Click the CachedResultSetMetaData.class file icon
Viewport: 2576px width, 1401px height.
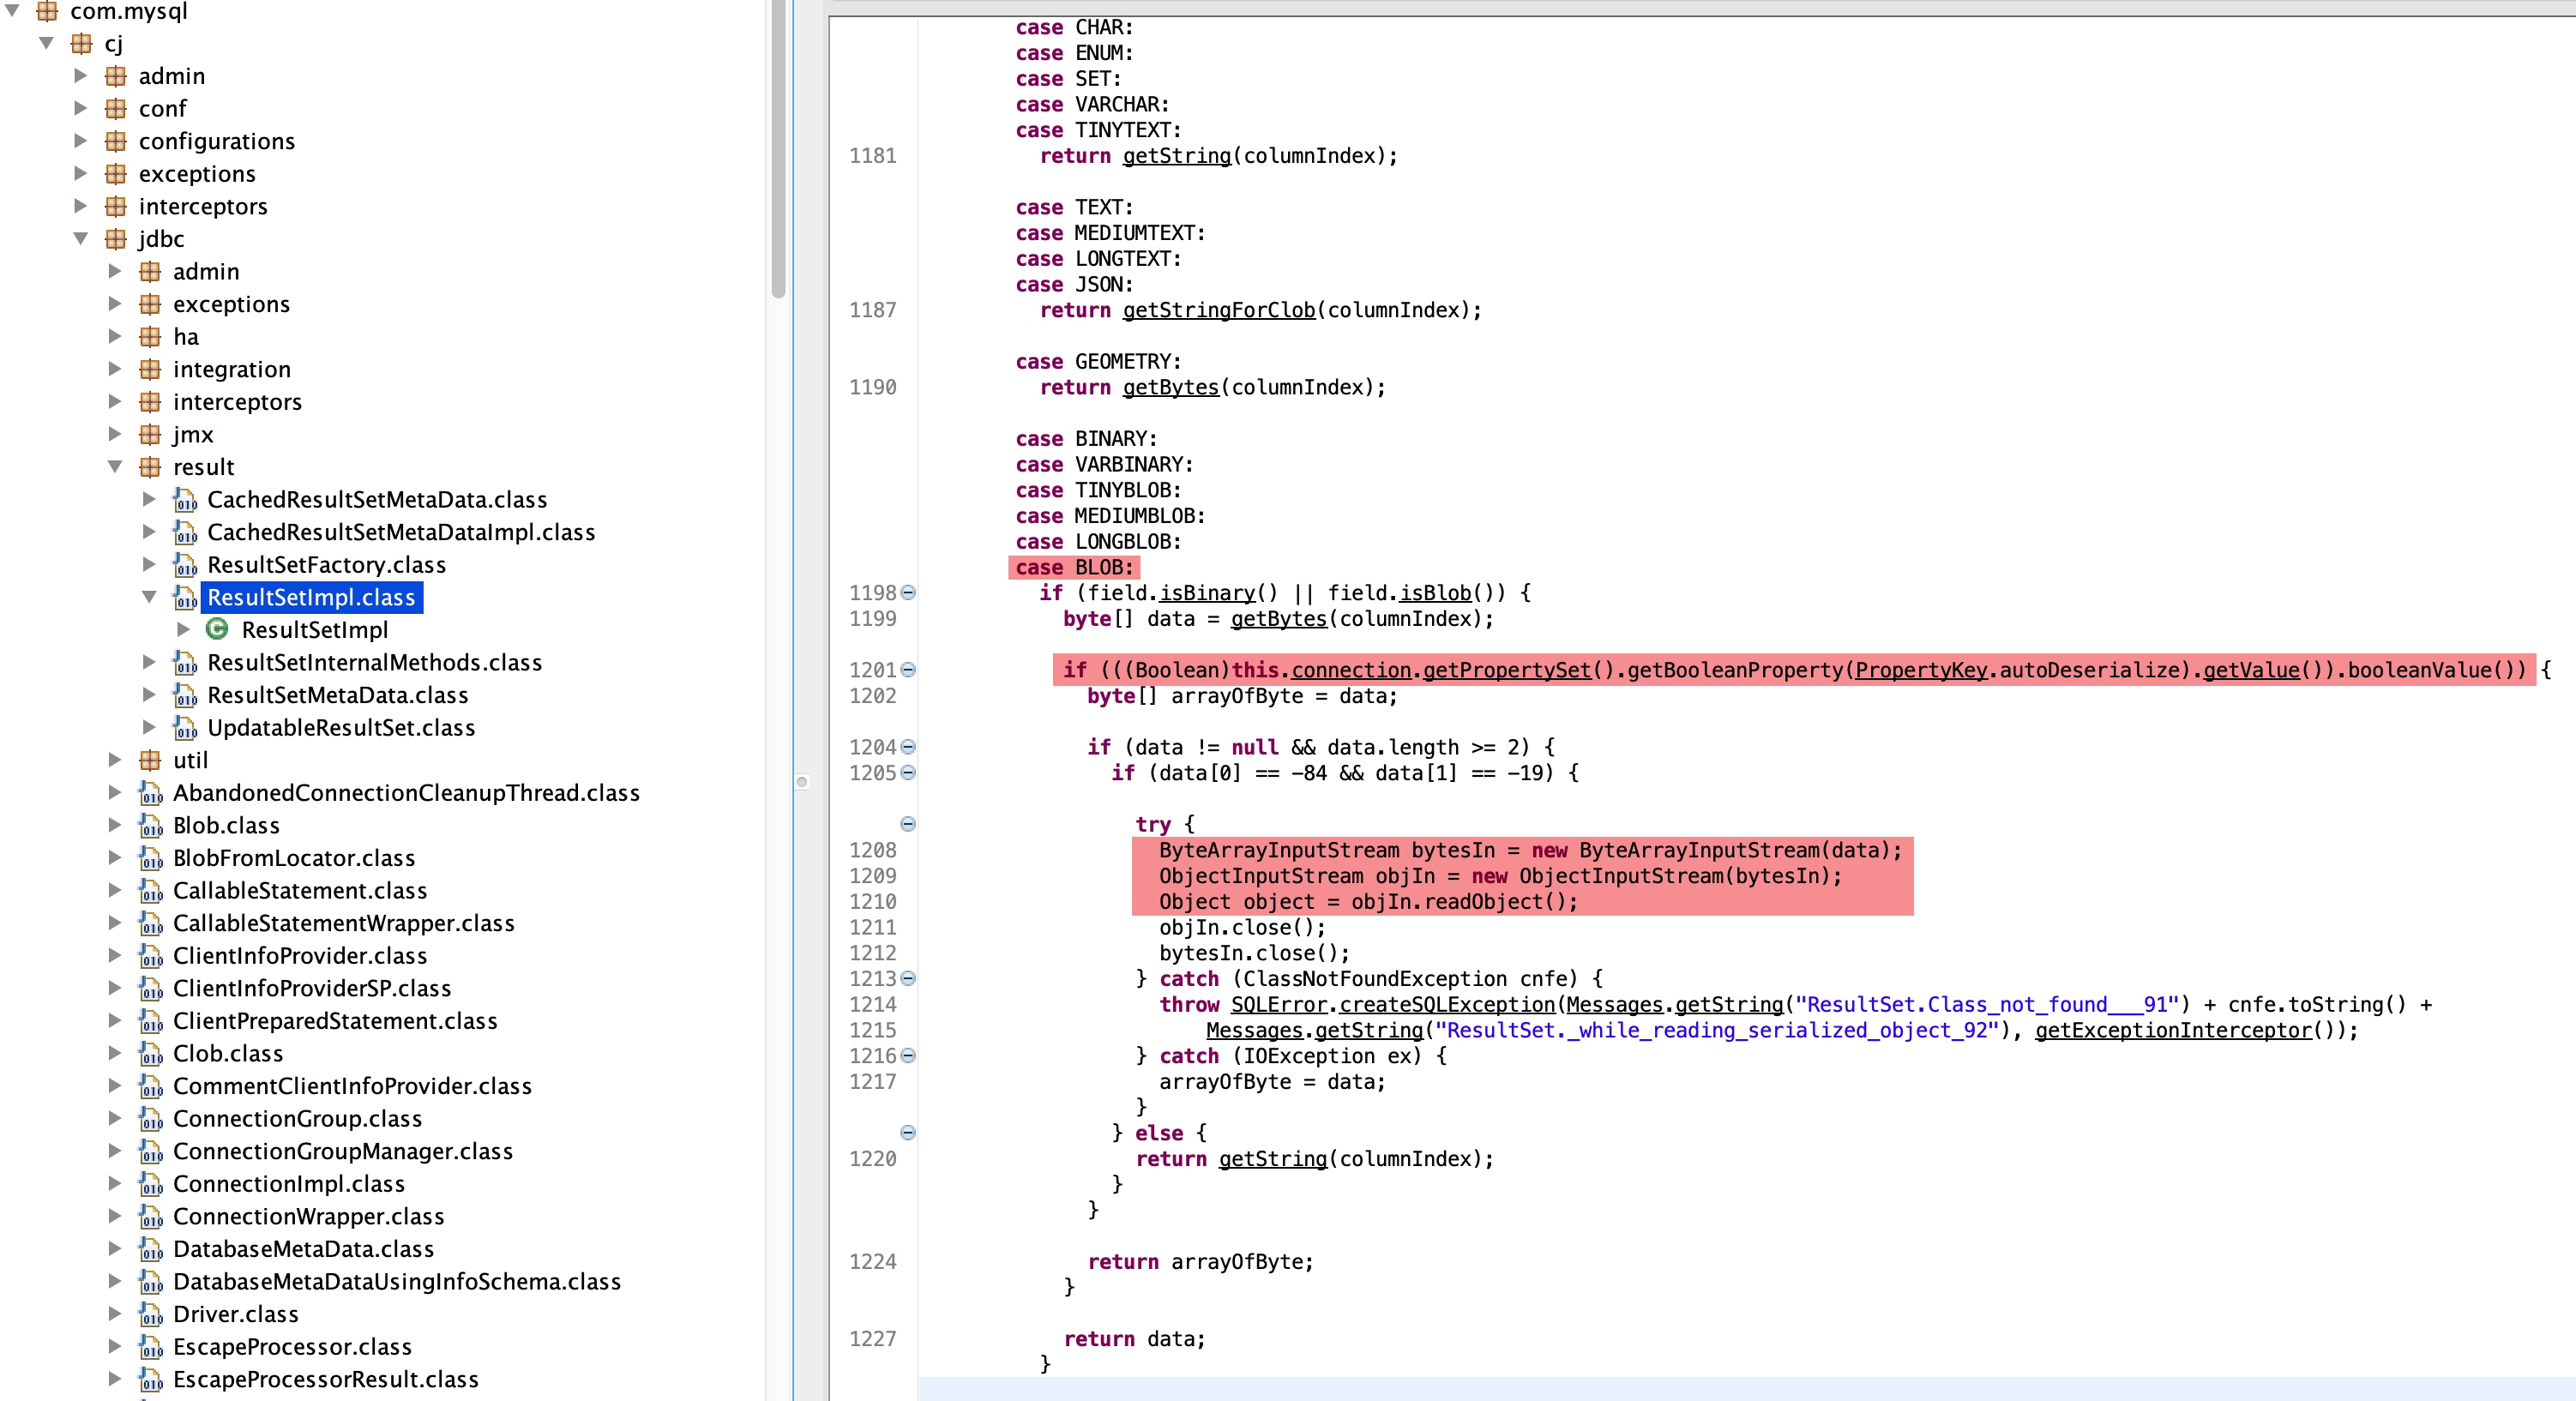tap(185, 500)
